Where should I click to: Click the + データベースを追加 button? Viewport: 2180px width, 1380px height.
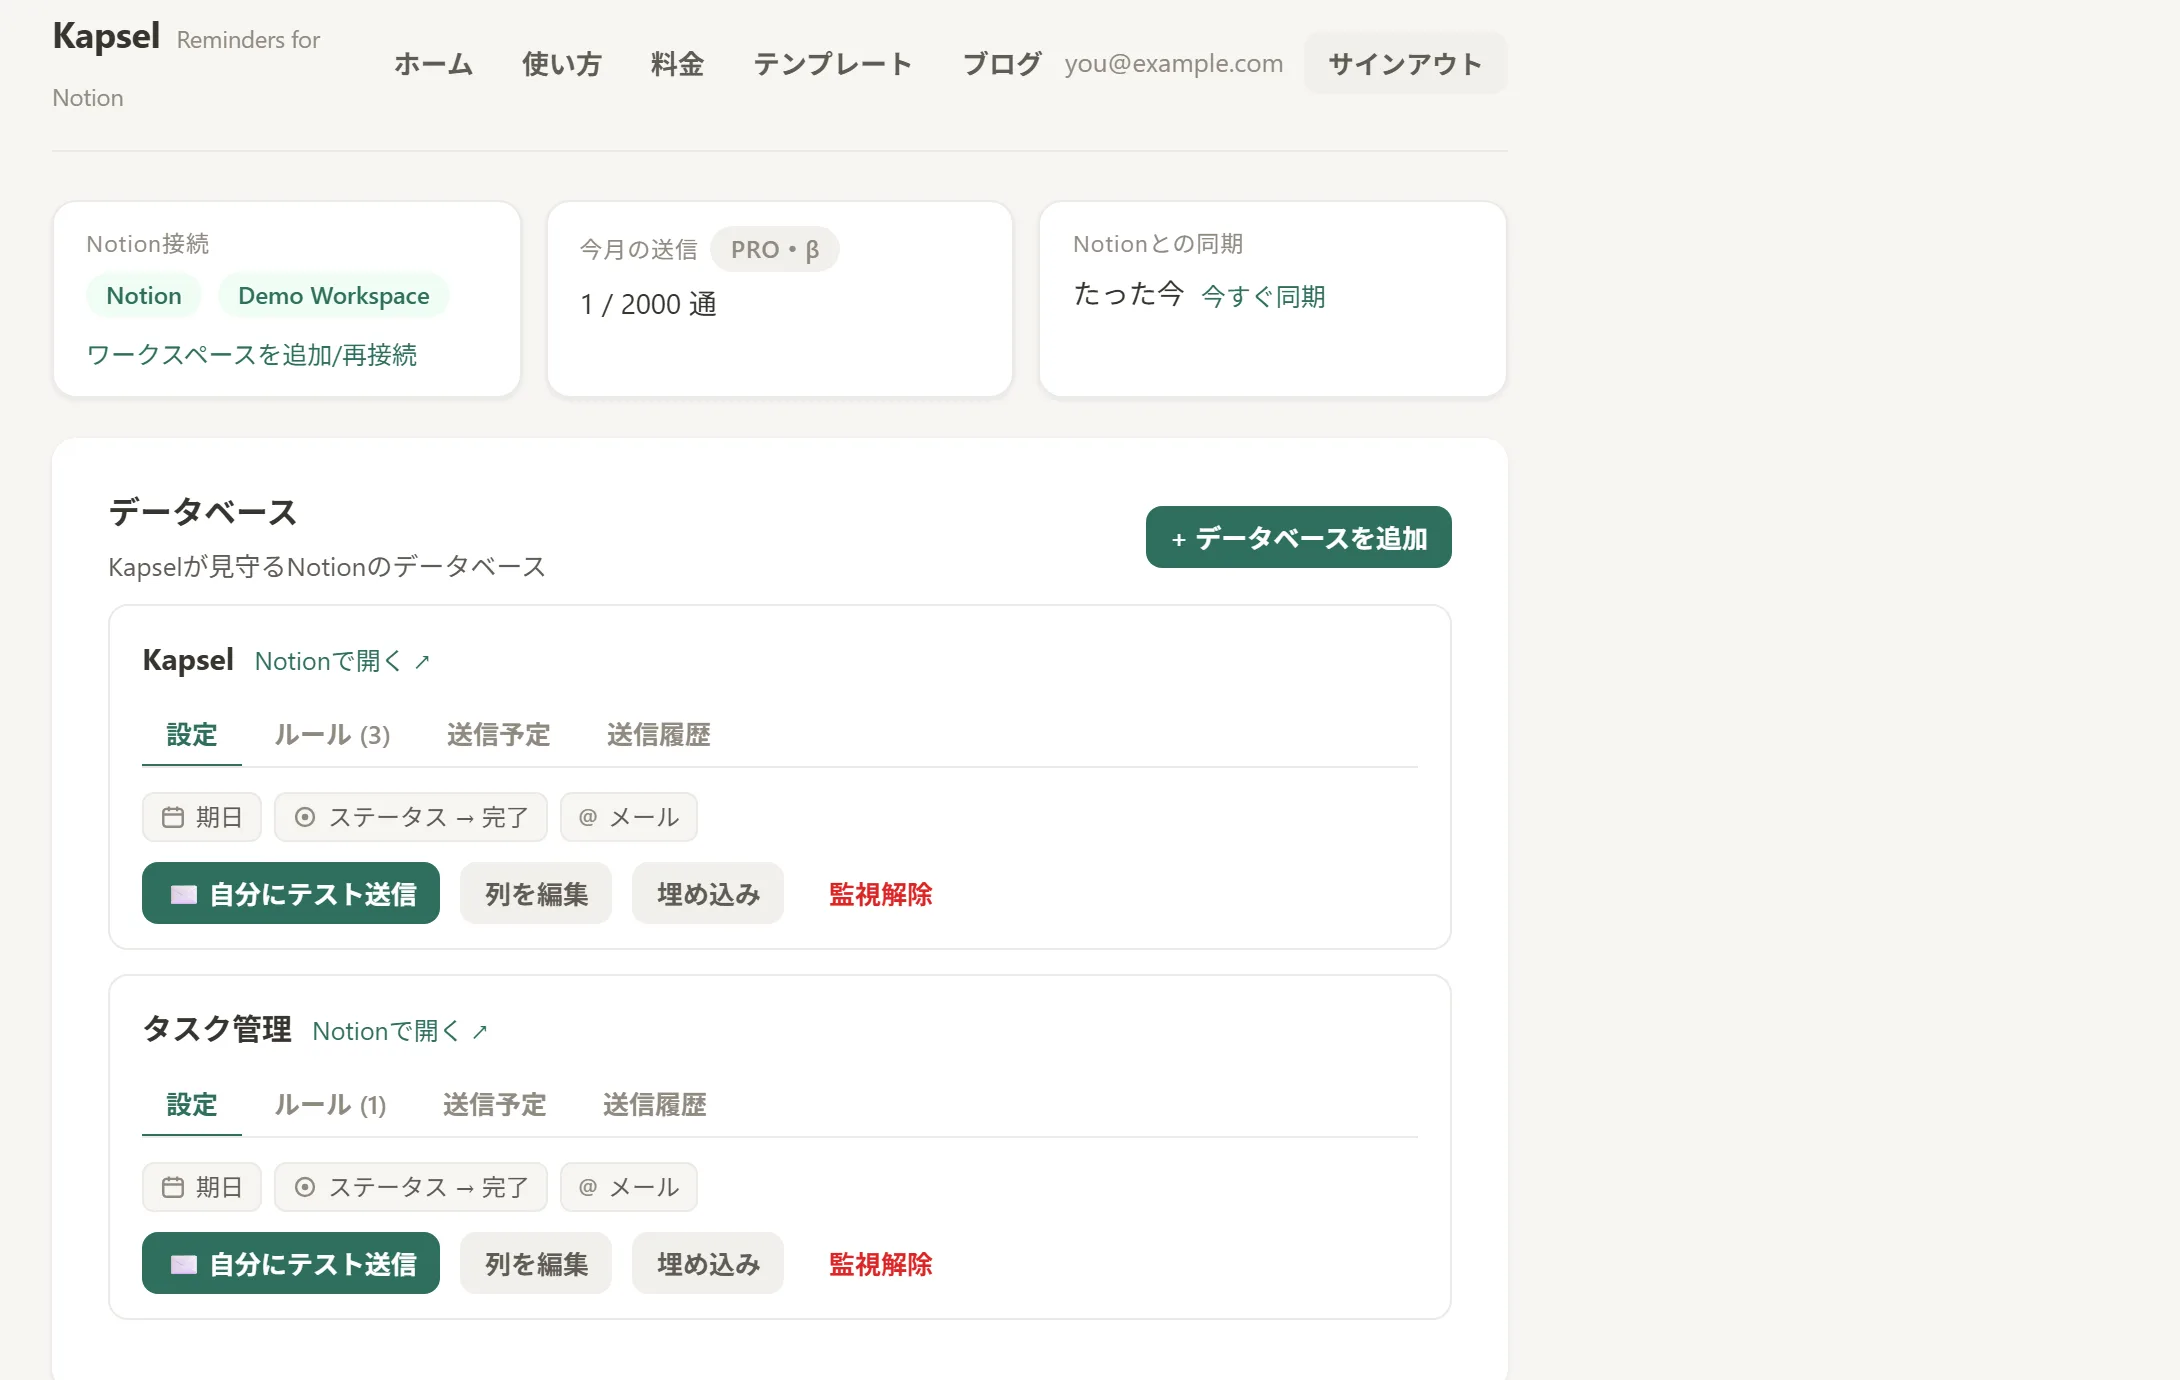click(x=1298, y=537)
